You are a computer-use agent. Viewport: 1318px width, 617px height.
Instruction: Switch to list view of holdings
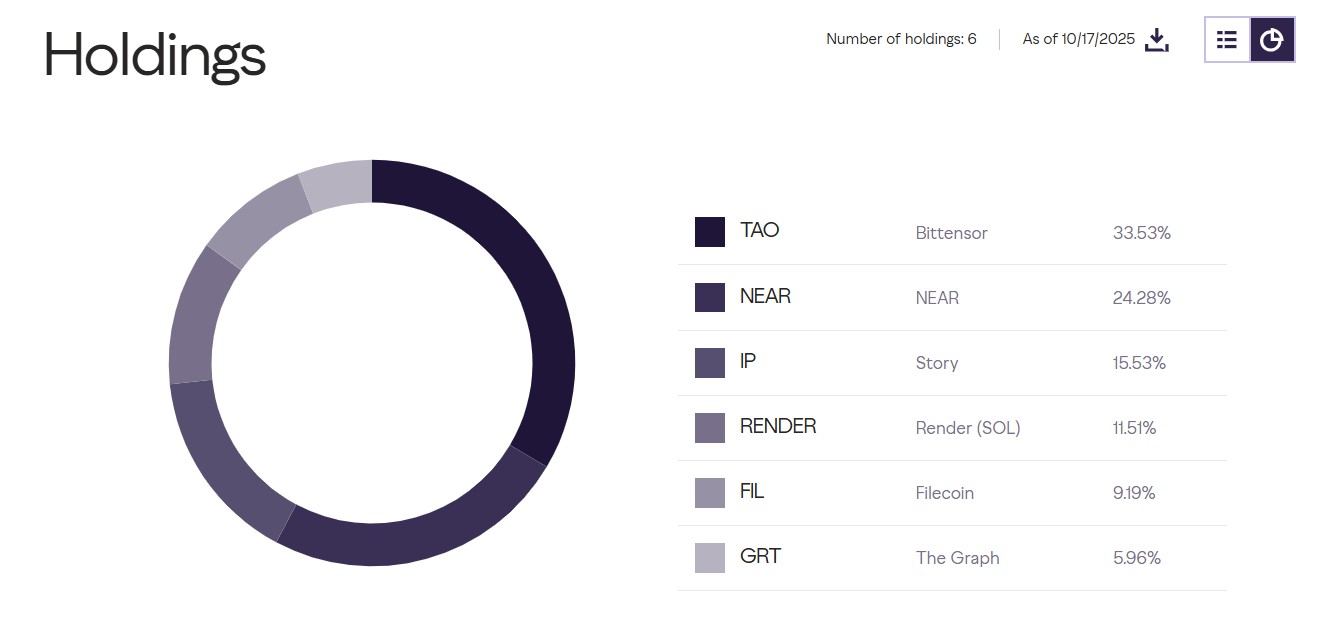pos(1227,40)
